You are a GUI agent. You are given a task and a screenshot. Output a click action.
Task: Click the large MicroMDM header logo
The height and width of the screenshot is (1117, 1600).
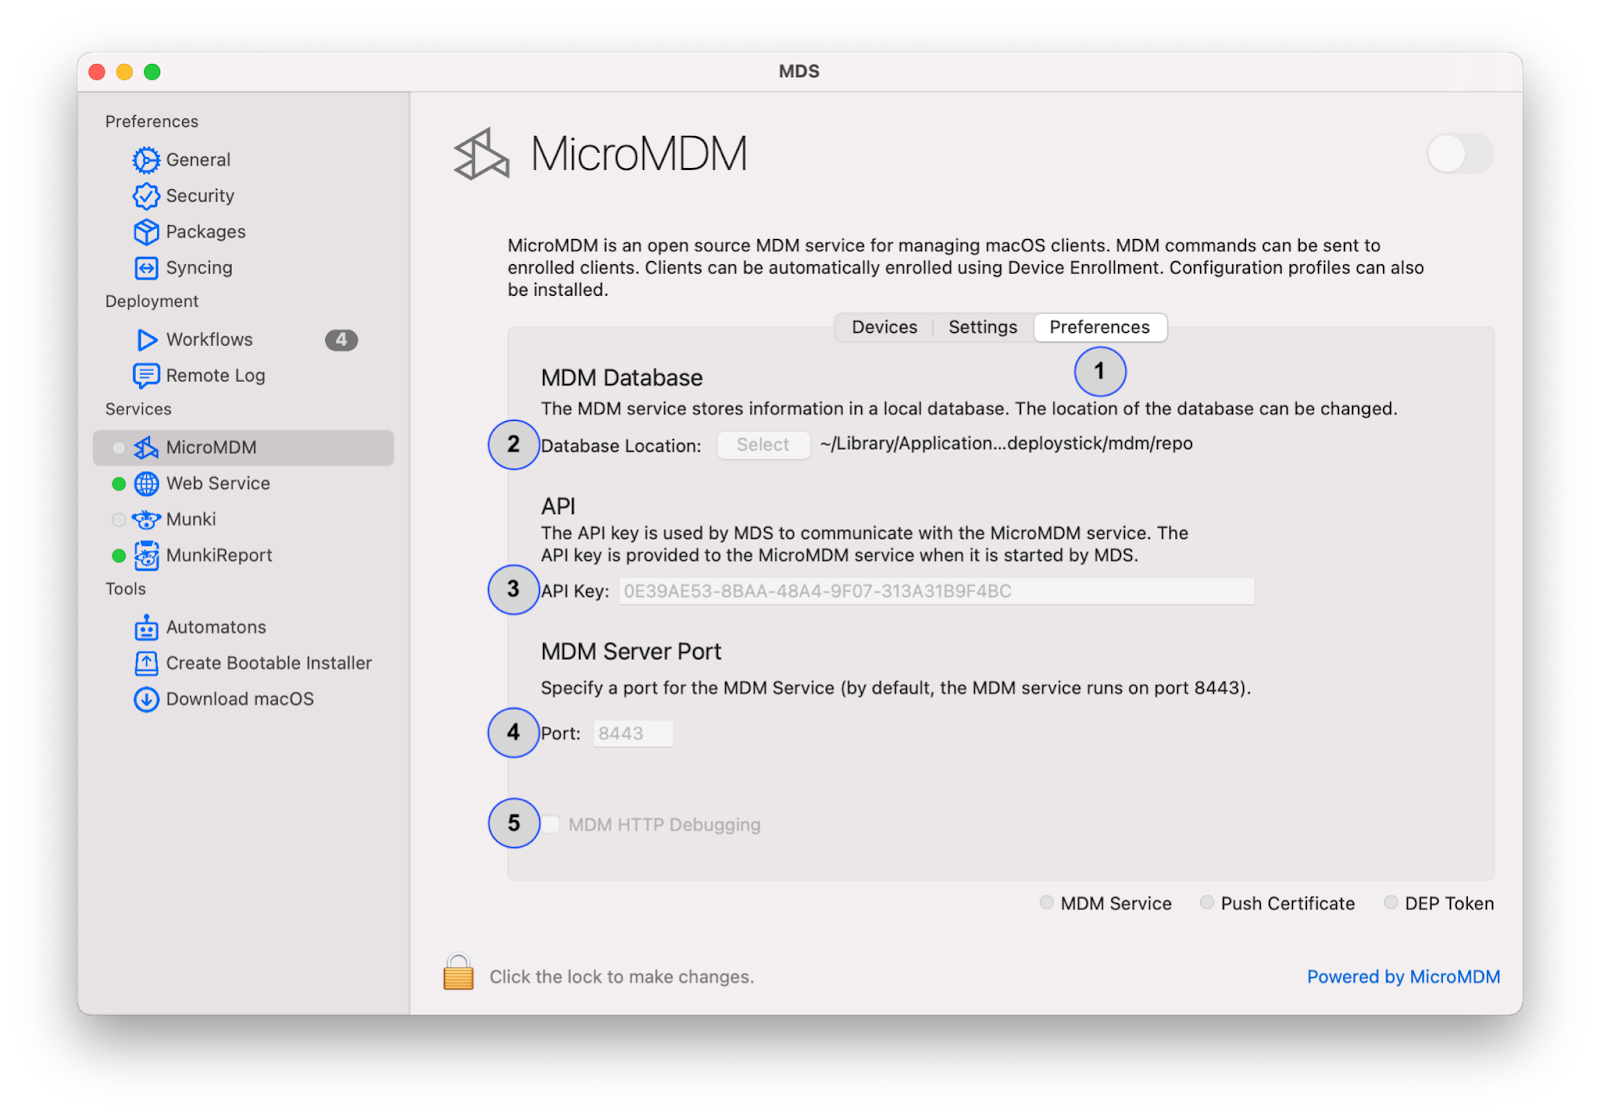(481, 155)
